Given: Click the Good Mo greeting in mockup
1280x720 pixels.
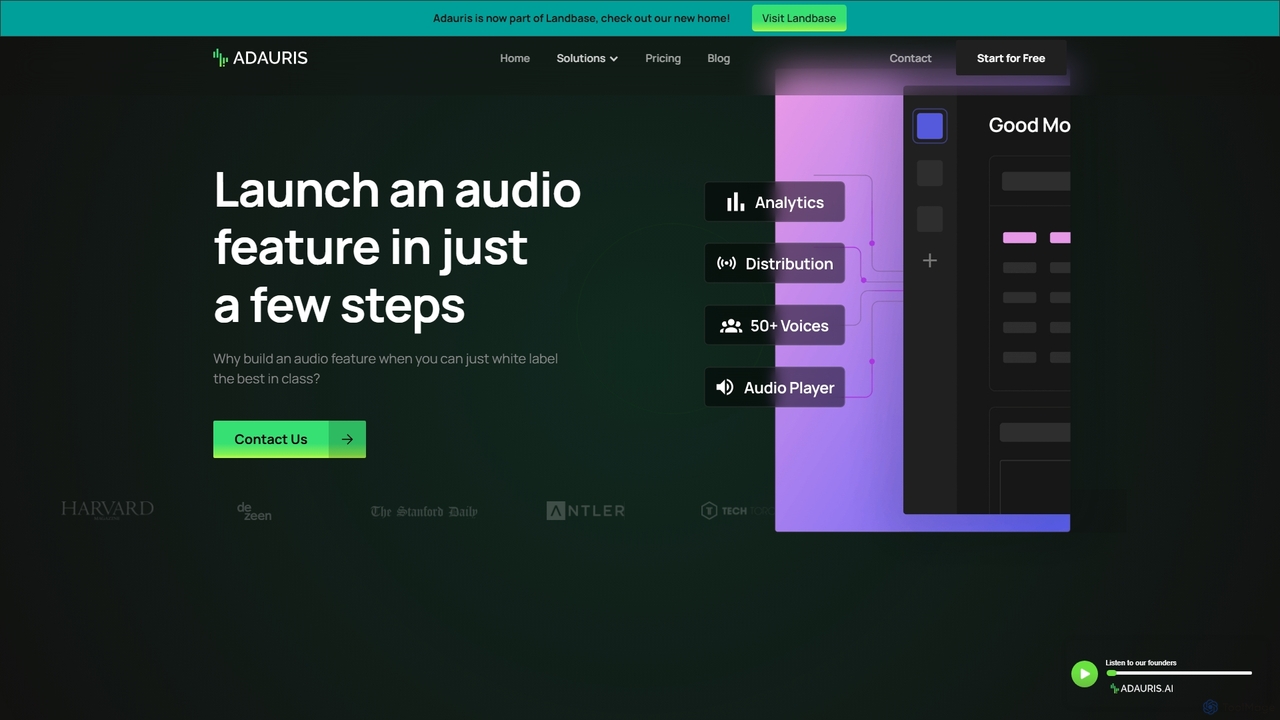Looking at the screenshot, I should pyautogui.click(x=1029, y=125).
